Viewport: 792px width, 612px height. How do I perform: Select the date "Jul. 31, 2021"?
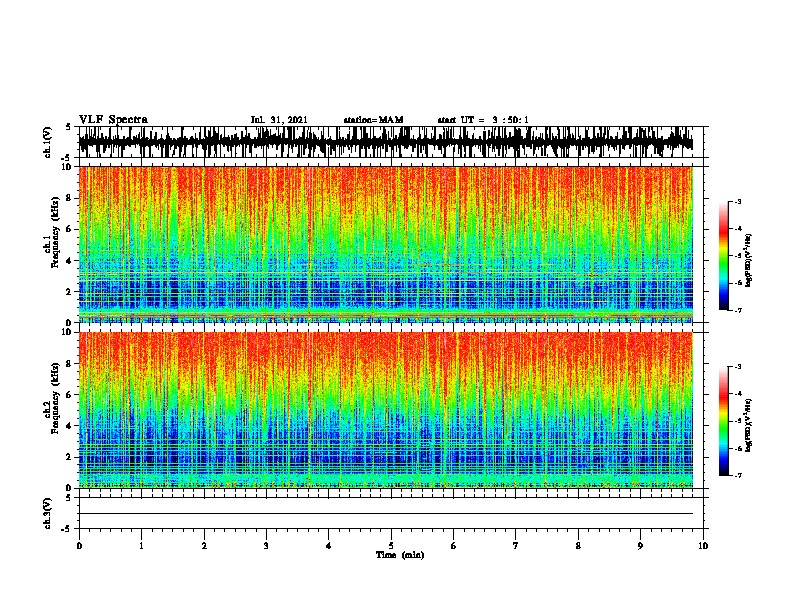click(279, 120)
